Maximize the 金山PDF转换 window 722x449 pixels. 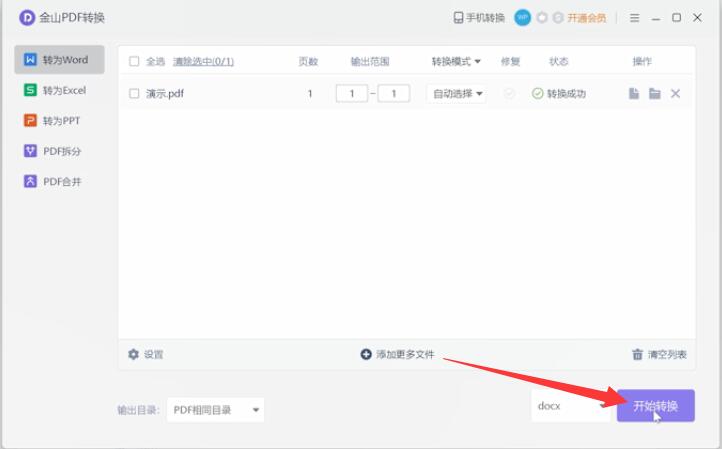(676, 18)
